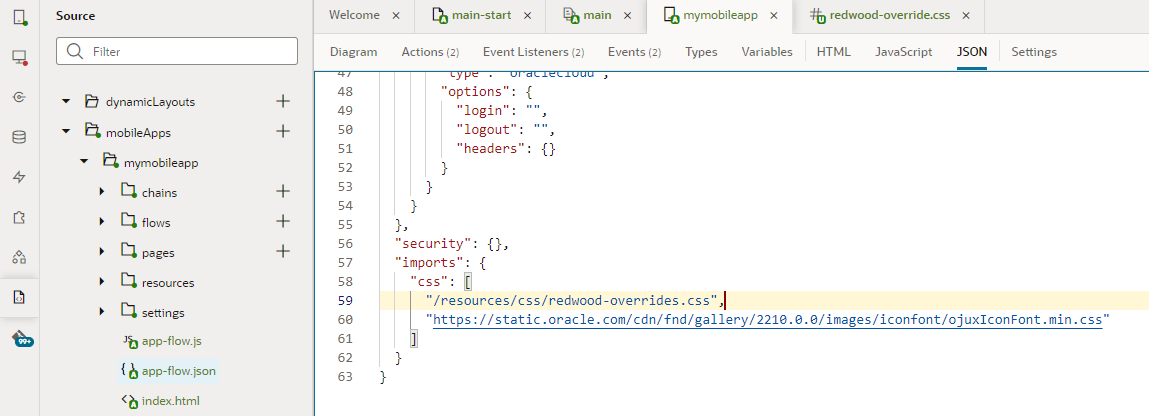Select the app-flow.json file name

point(179,371)
